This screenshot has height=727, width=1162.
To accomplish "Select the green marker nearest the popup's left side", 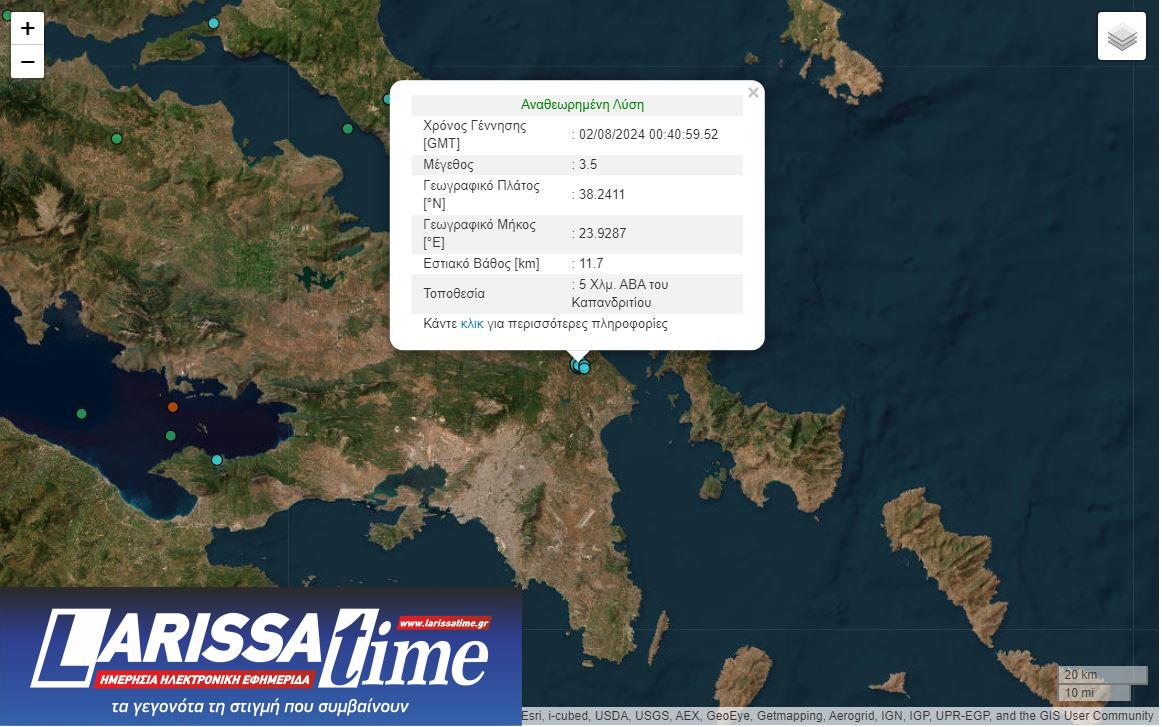I will tap(348, 129).
